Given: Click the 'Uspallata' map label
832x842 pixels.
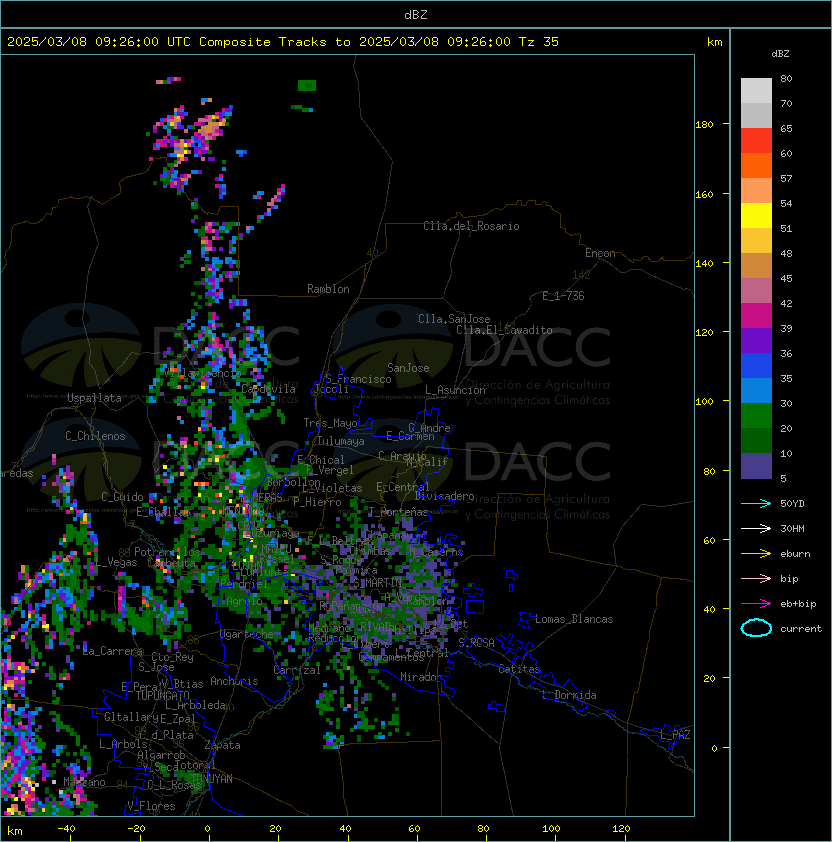Looking at the screenshot, I should point(94,398).
